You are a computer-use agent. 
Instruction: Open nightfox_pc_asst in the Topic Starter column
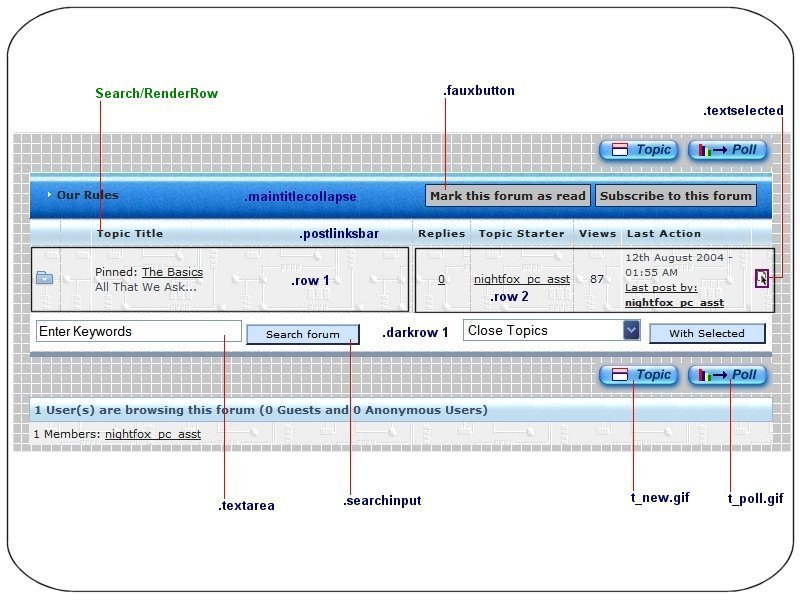(521, 279)
